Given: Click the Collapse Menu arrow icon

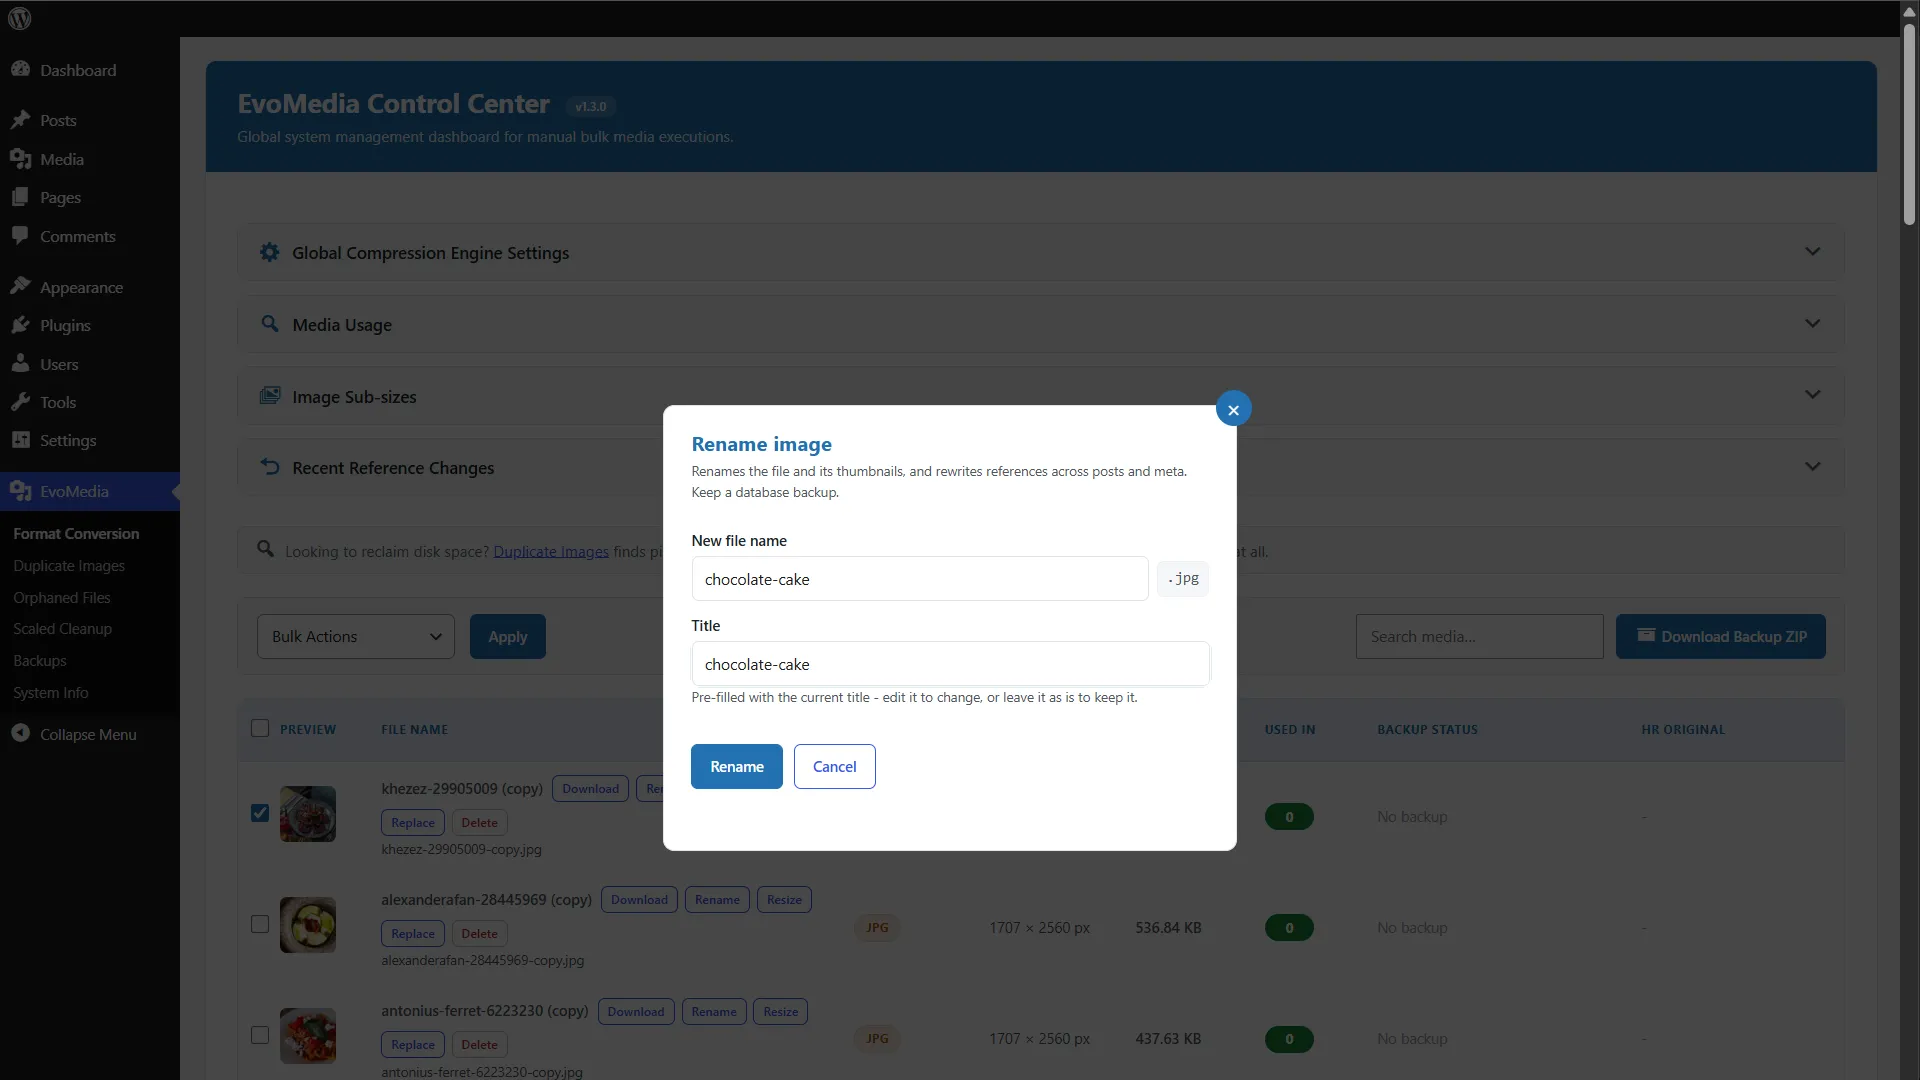Looking at the screenshot, I should [x=20, y=734].
